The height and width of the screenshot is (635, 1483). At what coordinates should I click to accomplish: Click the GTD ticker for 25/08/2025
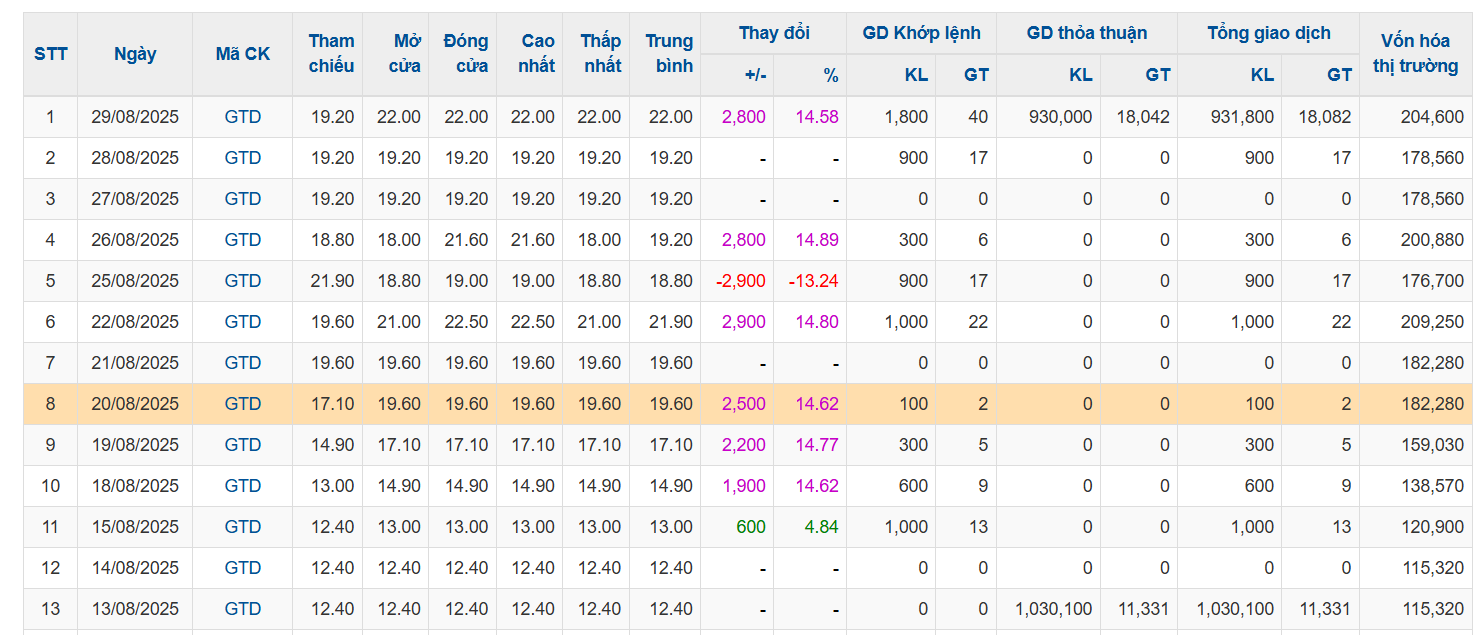[x=243, y=281]
